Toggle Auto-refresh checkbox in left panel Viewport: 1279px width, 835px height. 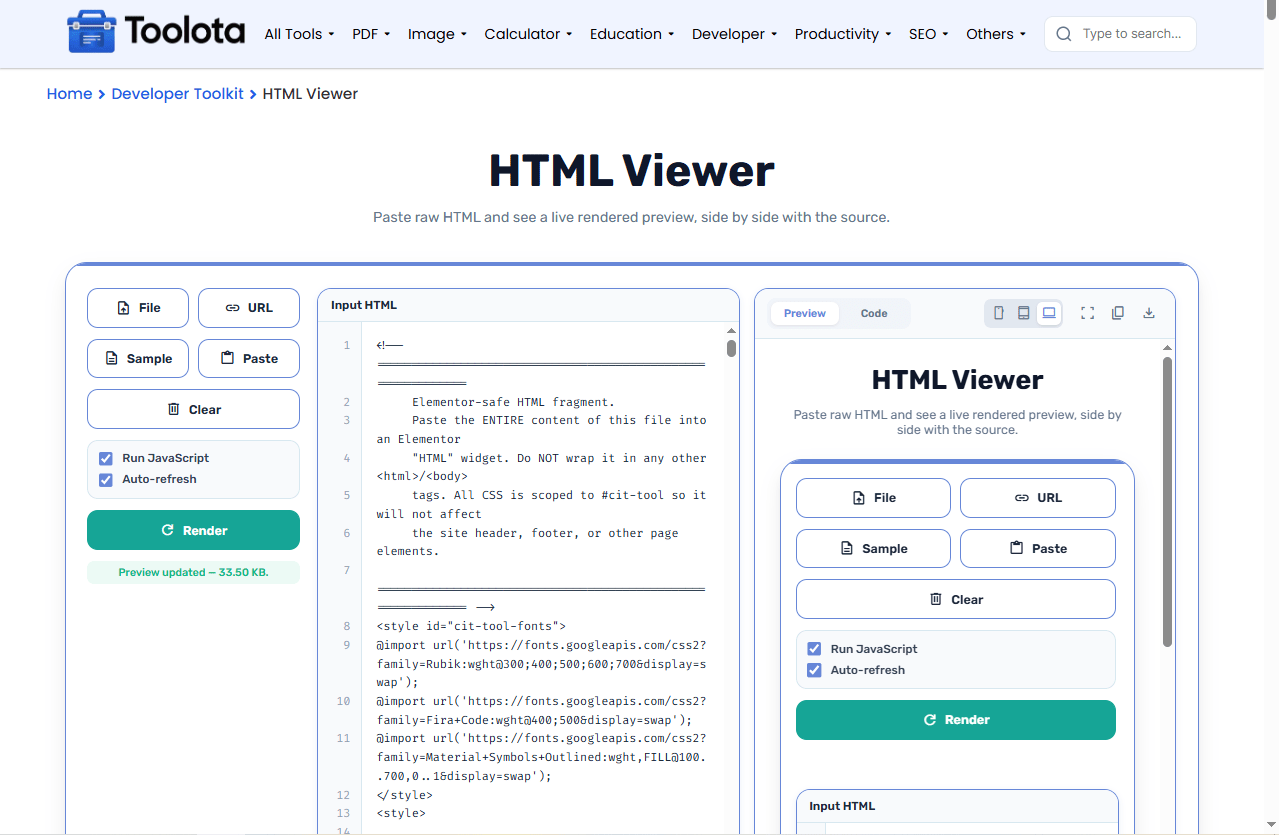(106, 480)
